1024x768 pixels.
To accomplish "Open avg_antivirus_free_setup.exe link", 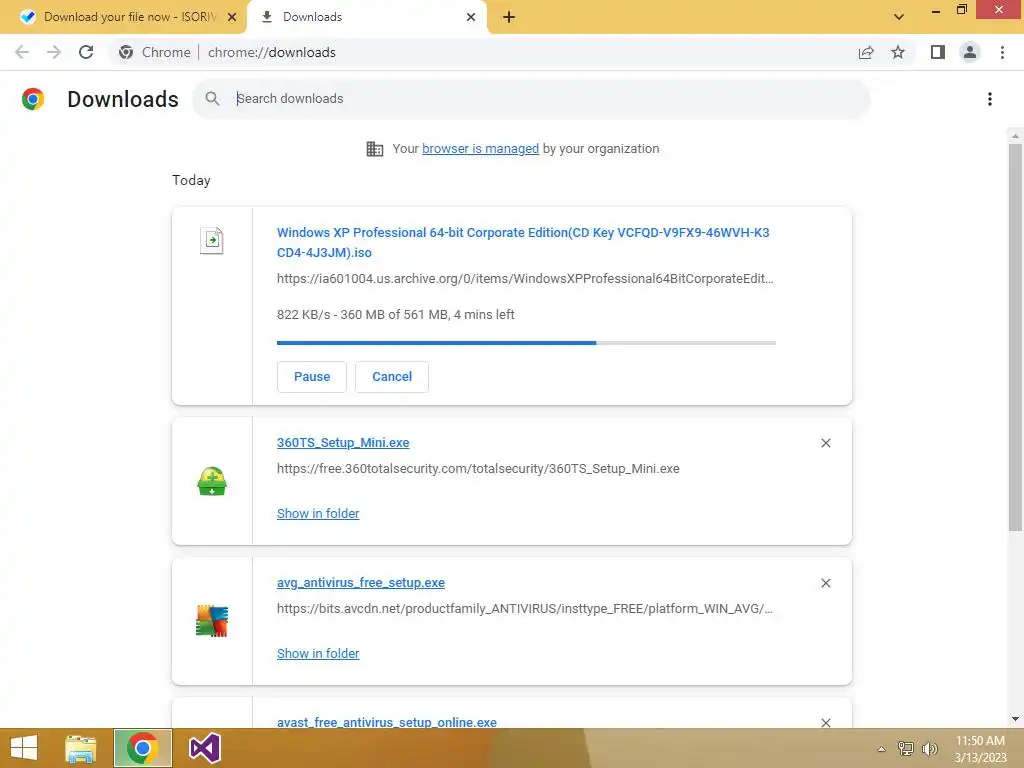I will point(360,583).
